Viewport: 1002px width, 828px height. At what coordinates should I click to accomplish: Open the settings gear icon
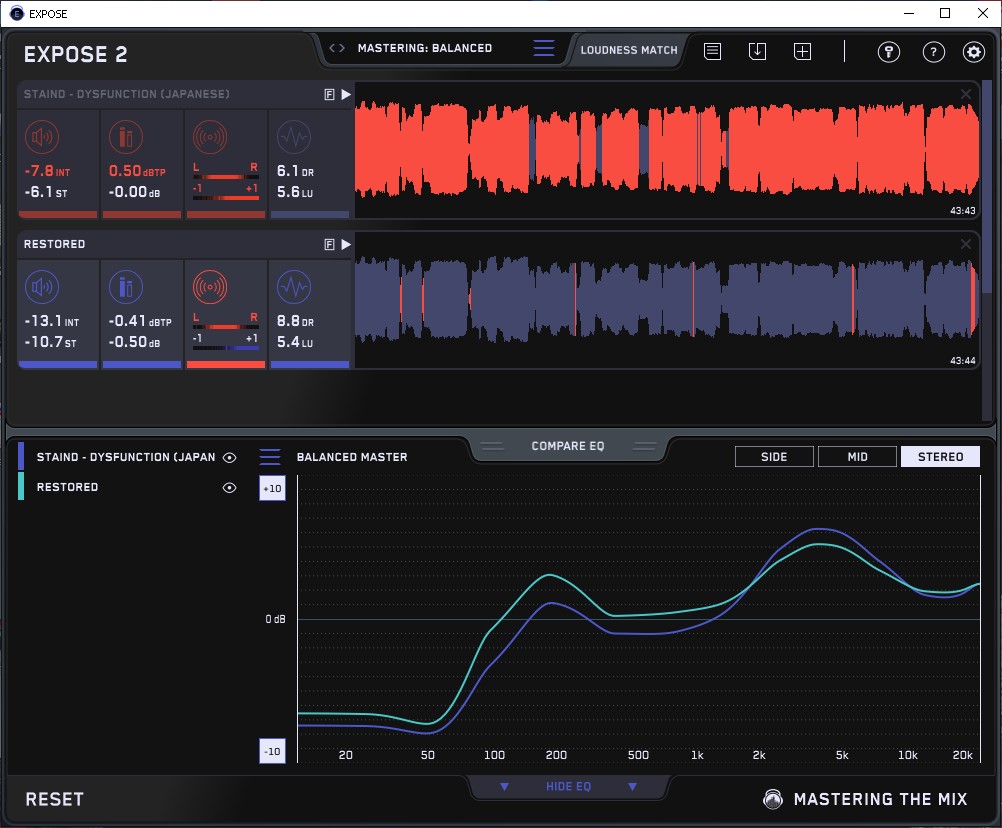pos(973,52)
